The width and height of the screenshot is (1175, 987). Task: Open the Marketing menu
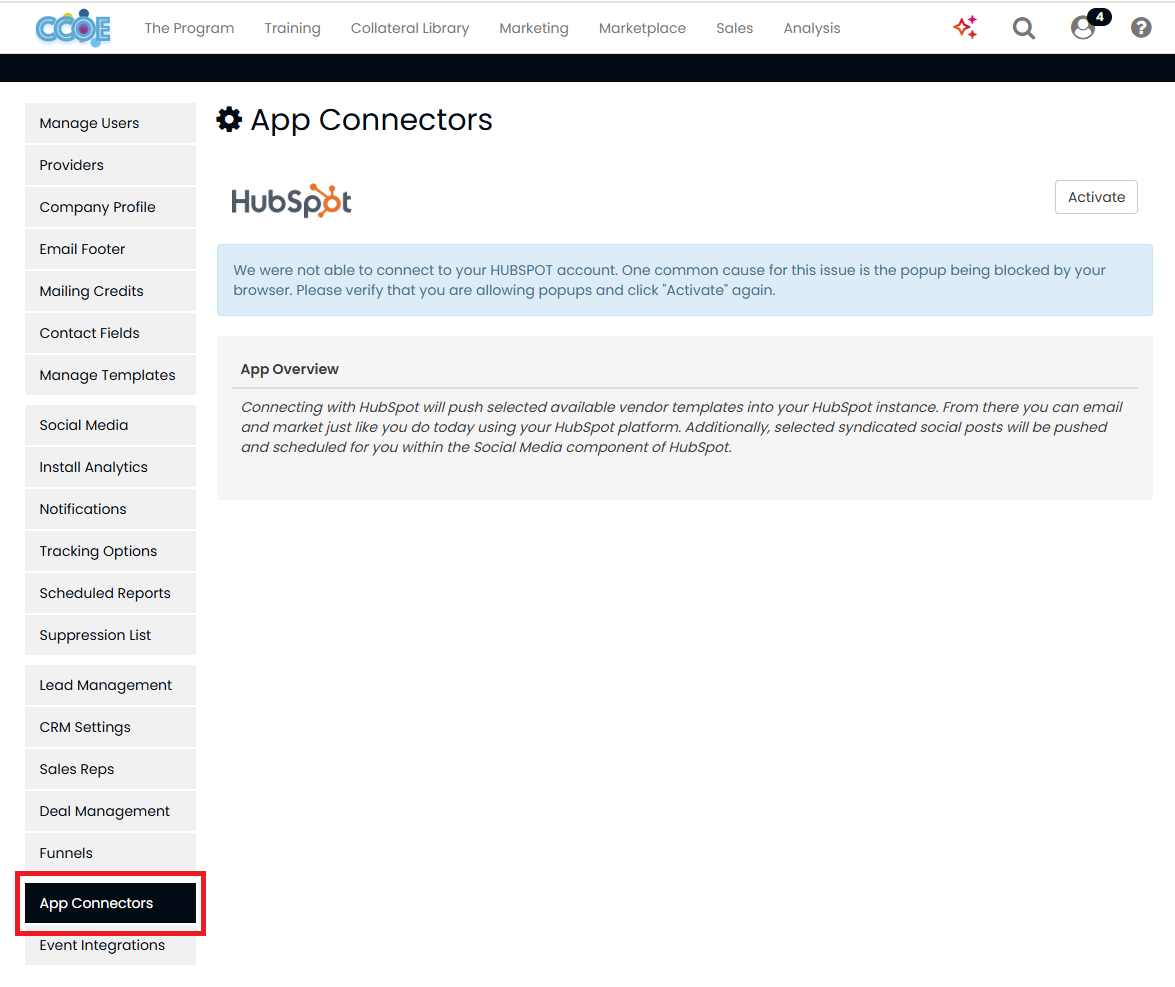point(534,28)
